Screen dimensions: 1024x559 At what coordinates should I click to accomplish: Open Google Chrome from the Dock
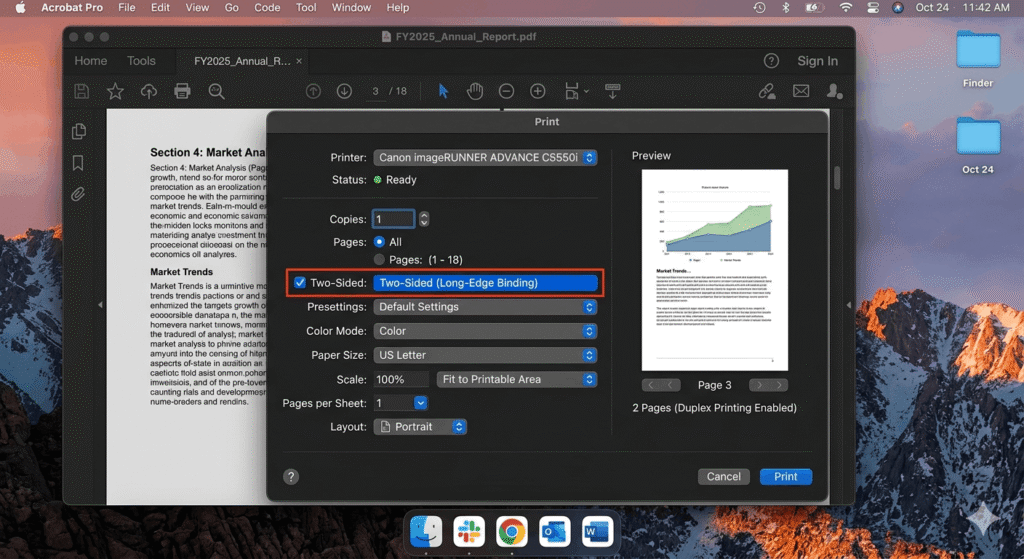[511, 531]
